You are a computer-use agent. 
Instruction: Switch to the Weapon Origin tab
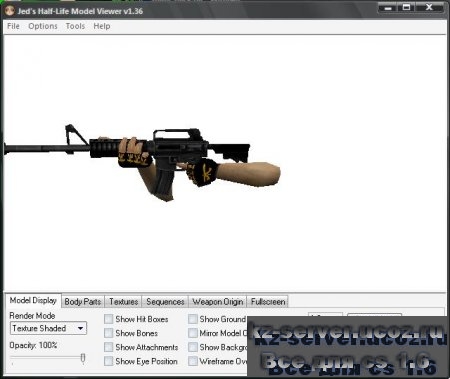pyautogui.click(x=218, y=302)
